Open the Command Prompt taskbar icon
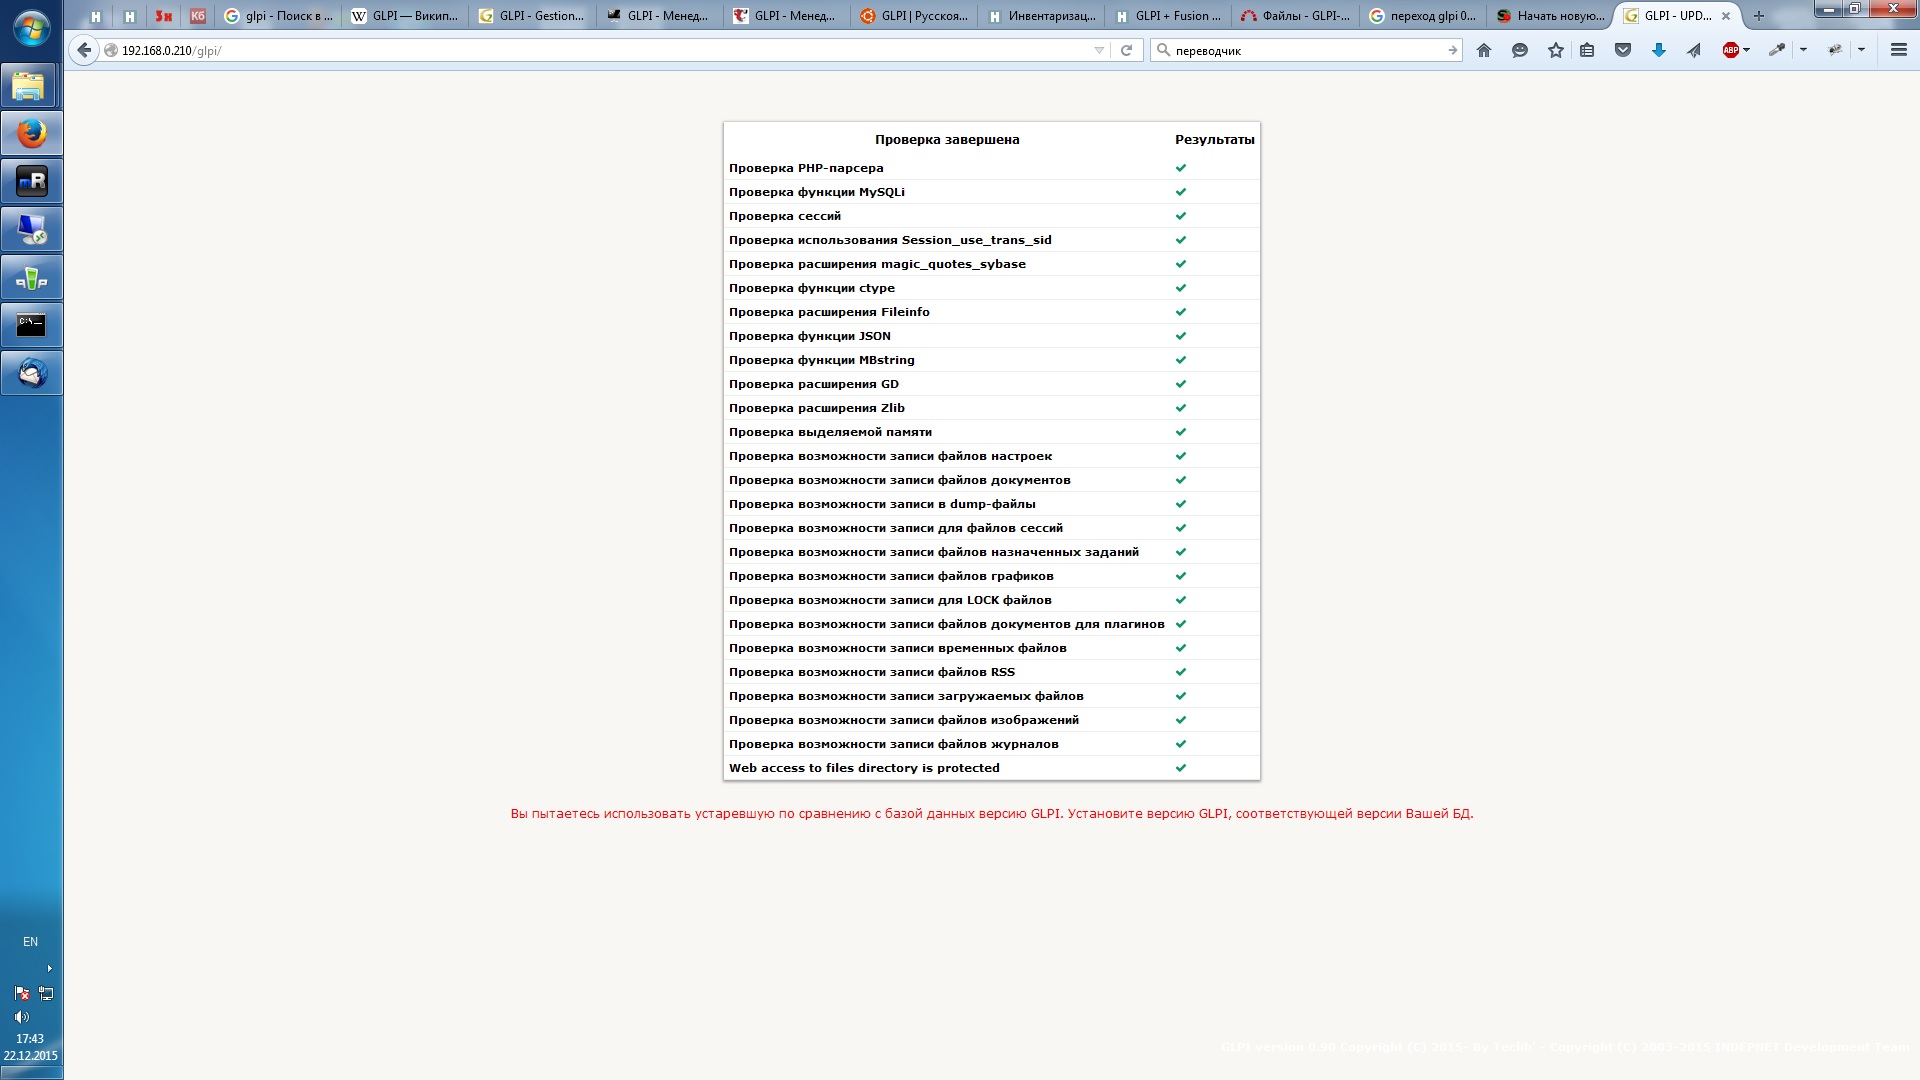 (31, 325)
